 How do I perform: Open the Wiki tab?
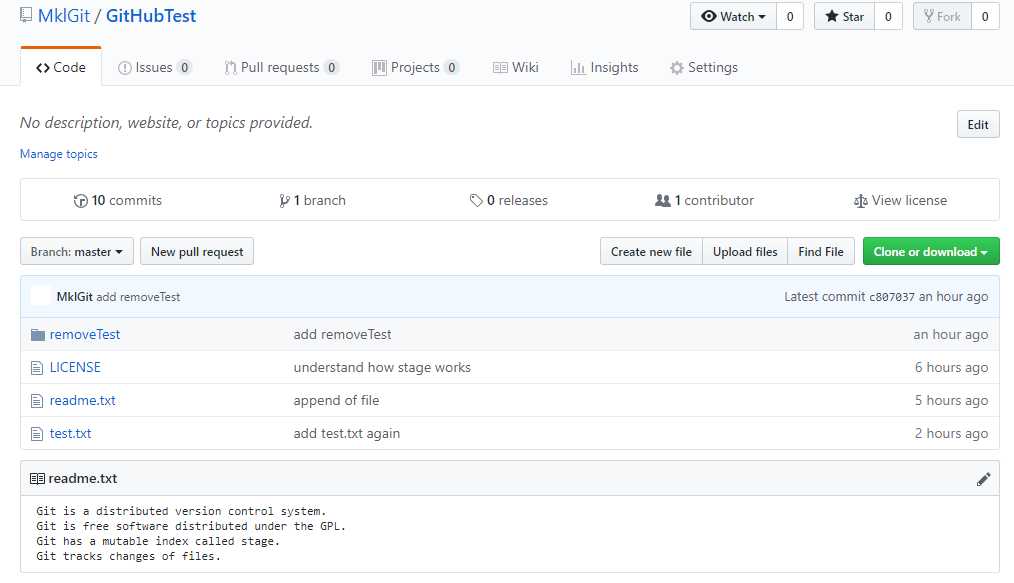click(x=515, y=68)
